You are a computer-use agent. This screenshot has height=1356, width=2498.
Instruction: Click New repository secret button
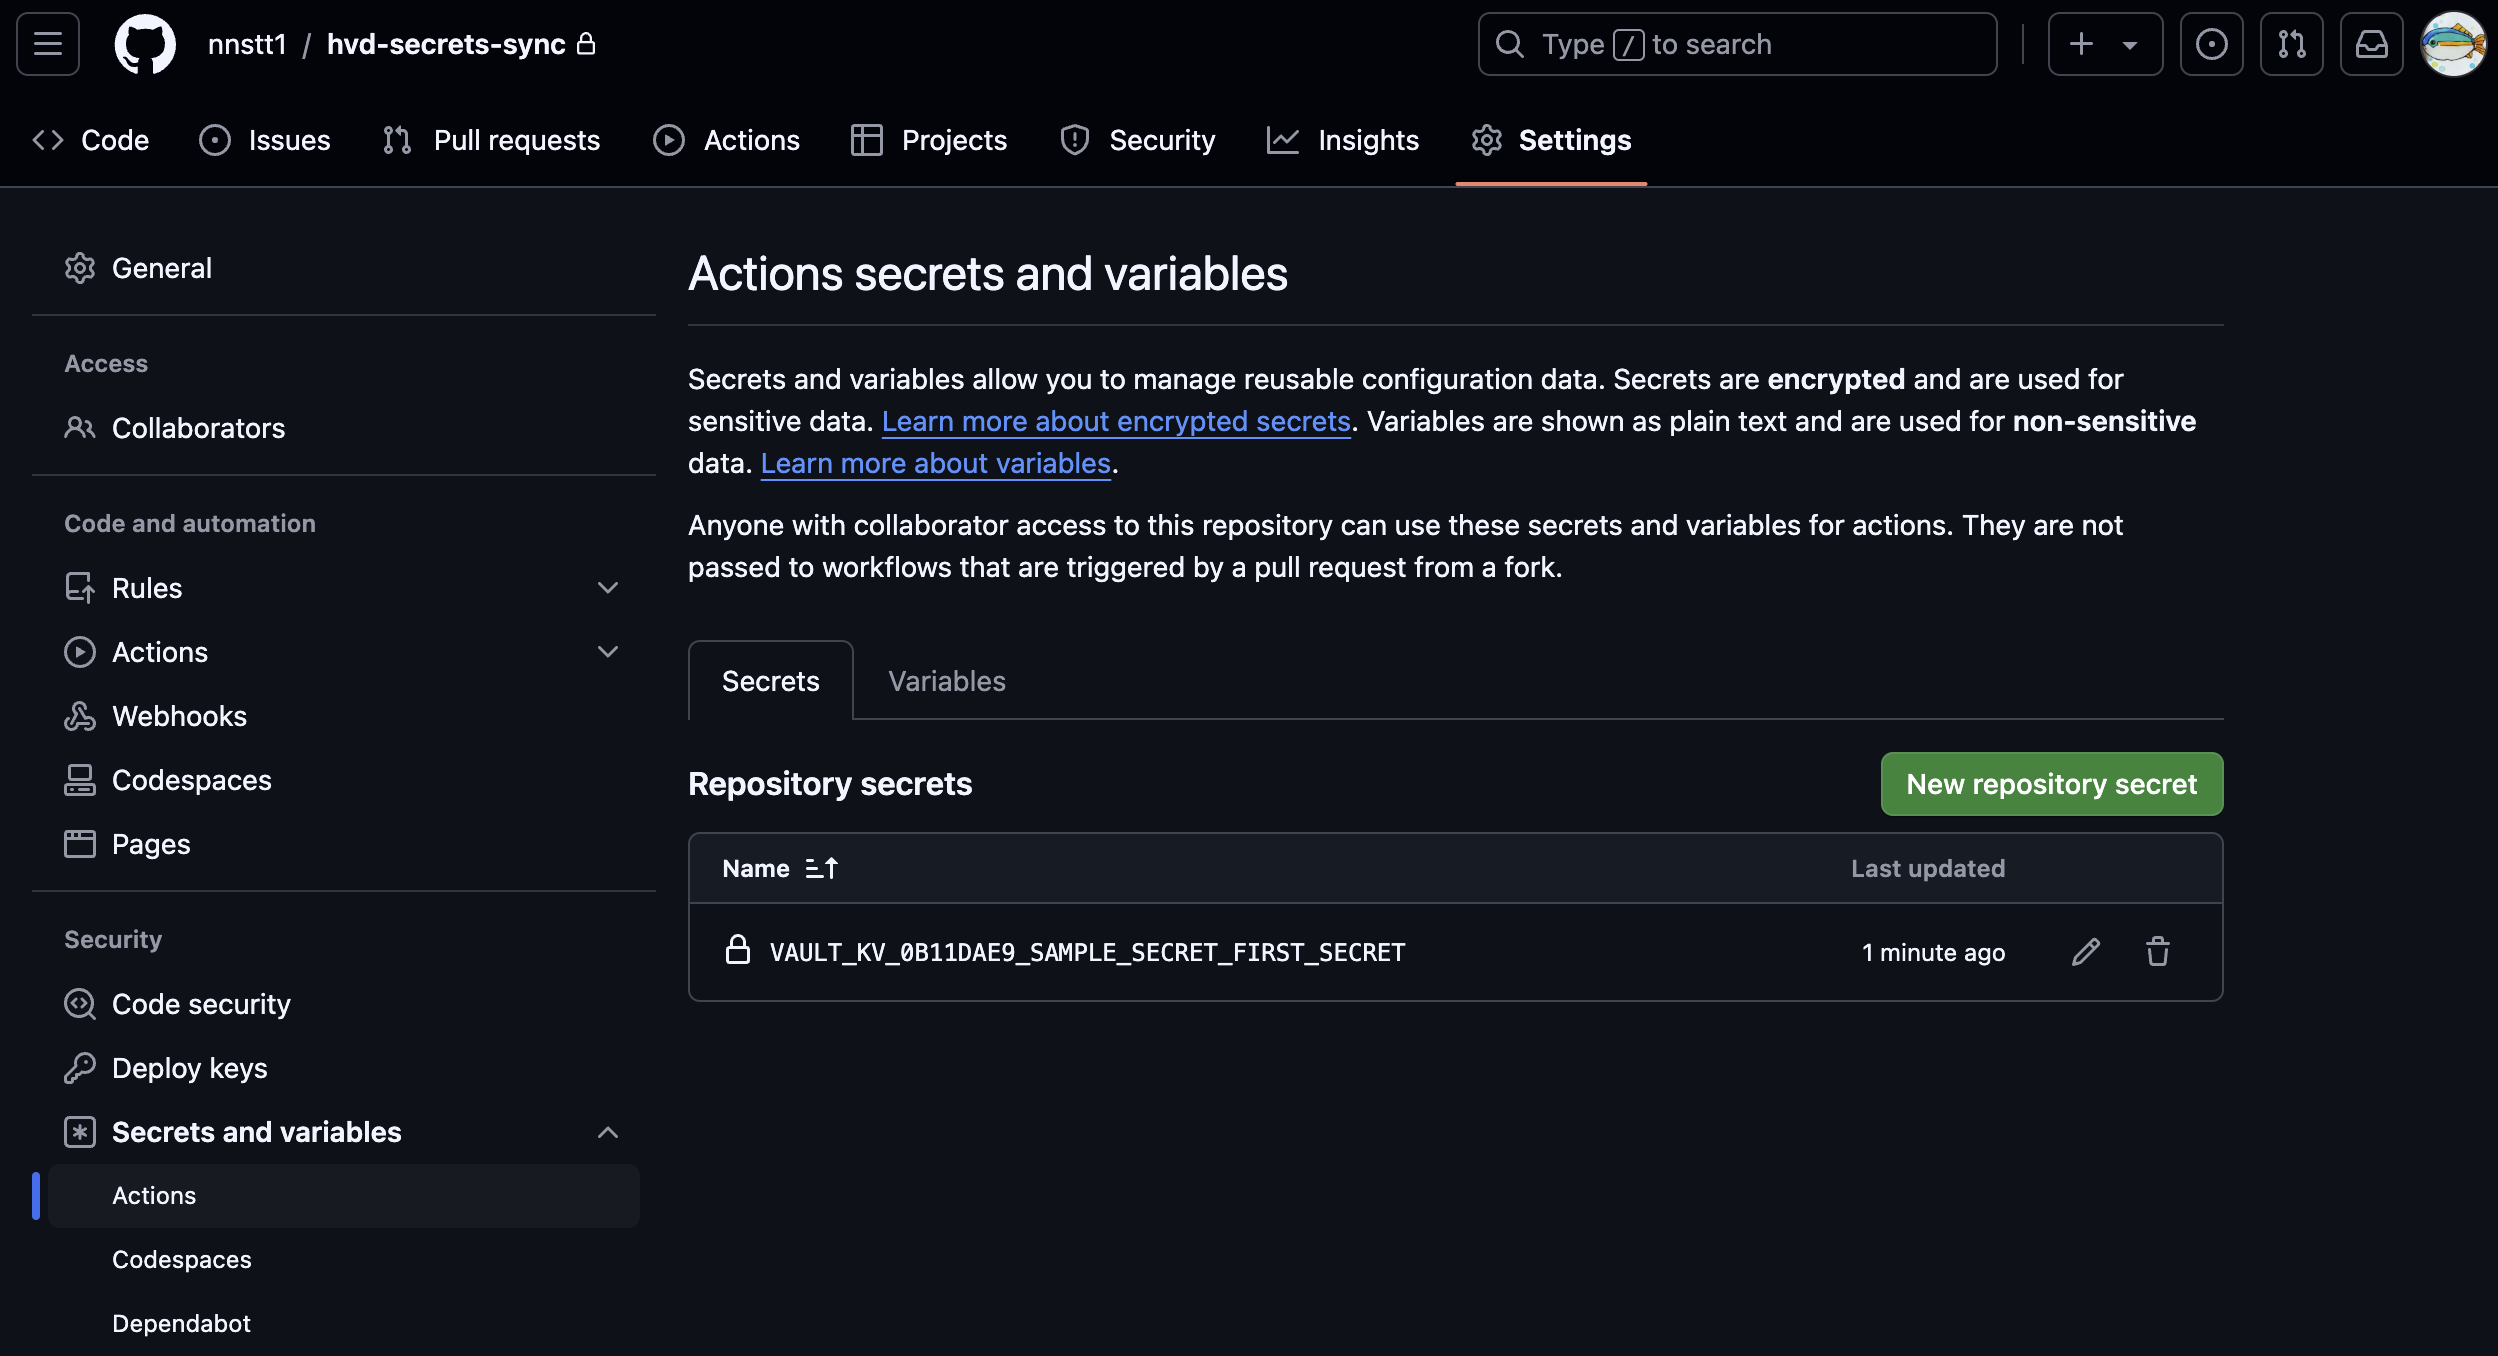2052,784
